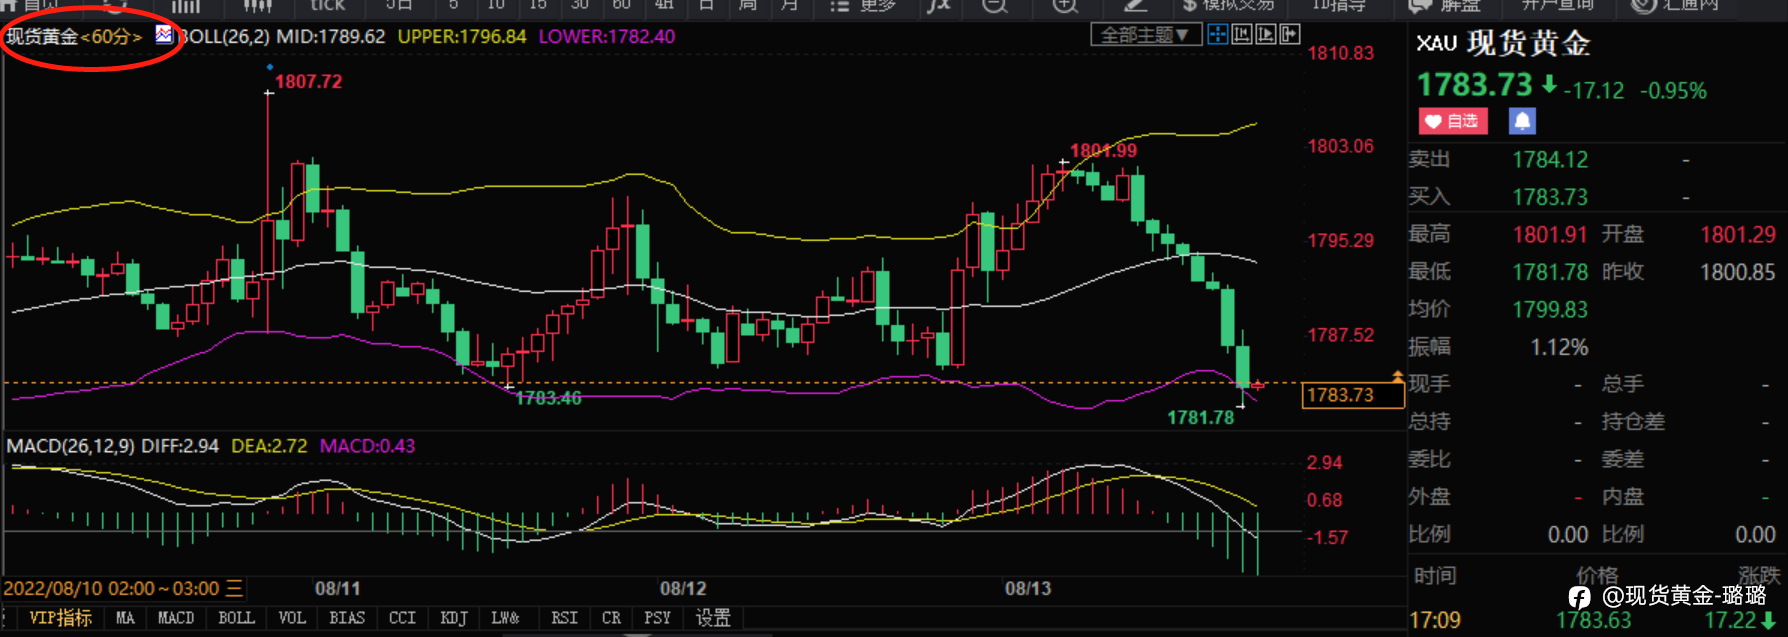Image resolution: width=1788 pixels, height=637 pixels.
Task: Click the 08/11 date marker
Action: pos(337,589)
